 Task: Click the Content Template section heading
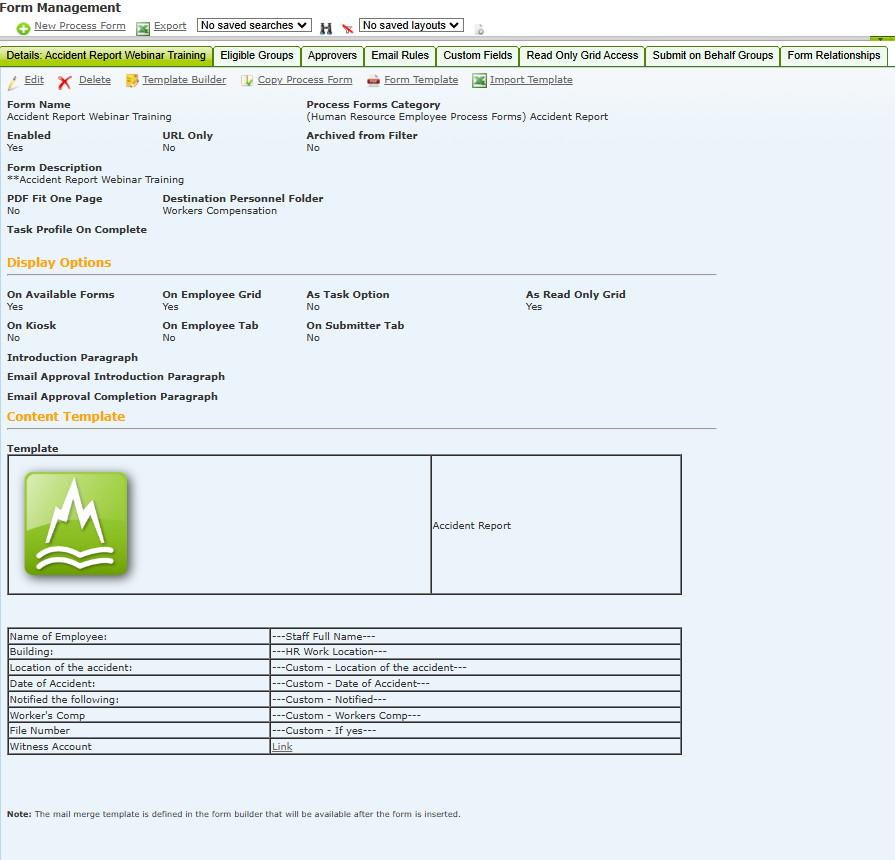pos(66,417)
